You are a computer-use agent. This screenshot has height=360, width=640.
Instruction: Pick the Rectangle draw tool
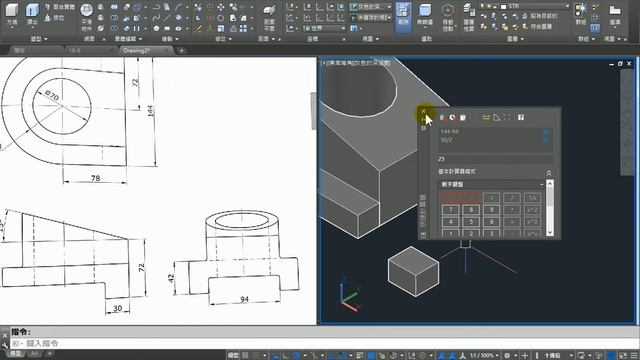[x=167, y=29]
